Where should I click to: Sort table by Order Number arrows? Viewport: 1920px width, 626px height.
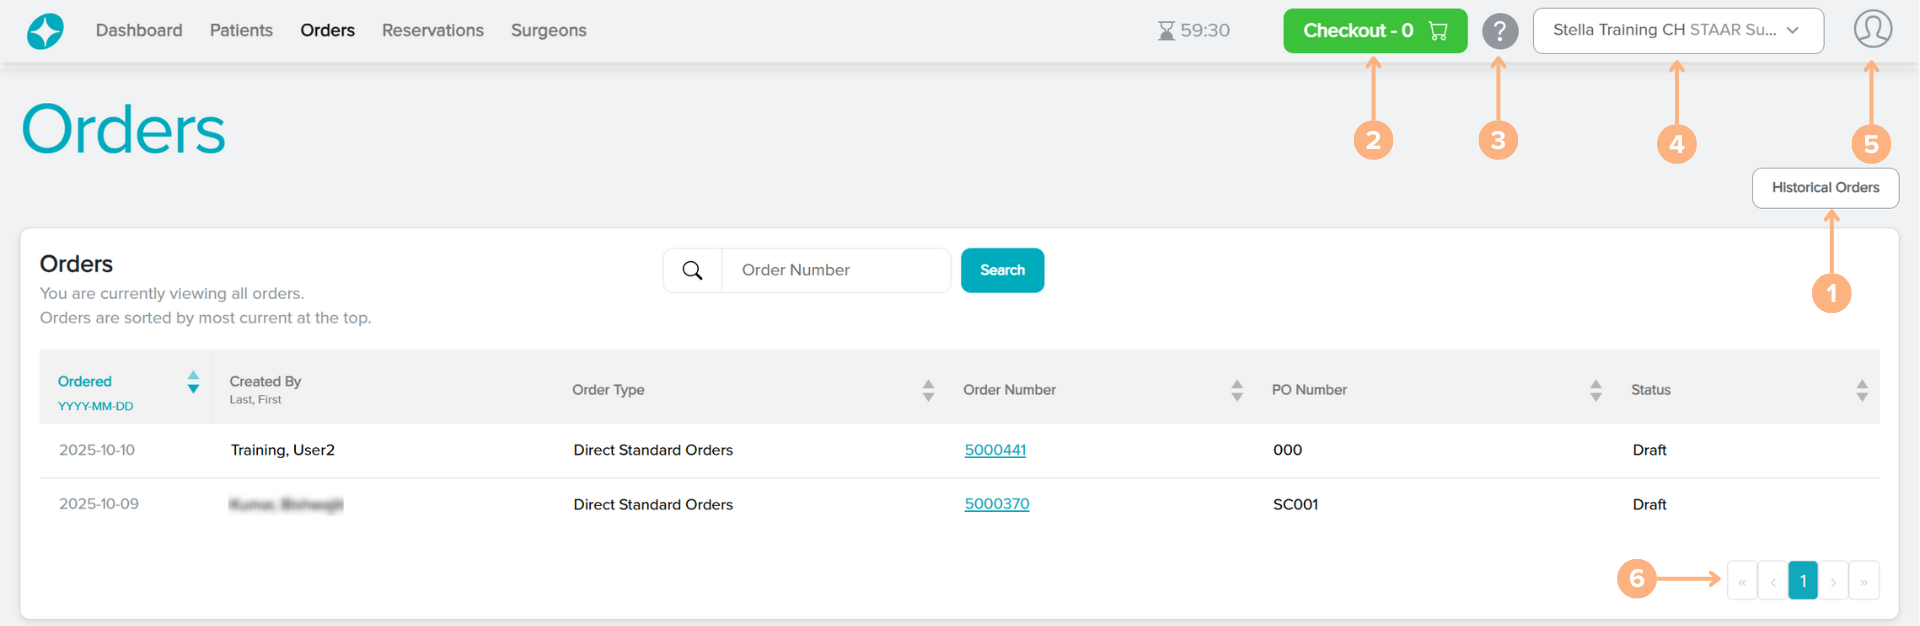click(x=1237, y=390)
